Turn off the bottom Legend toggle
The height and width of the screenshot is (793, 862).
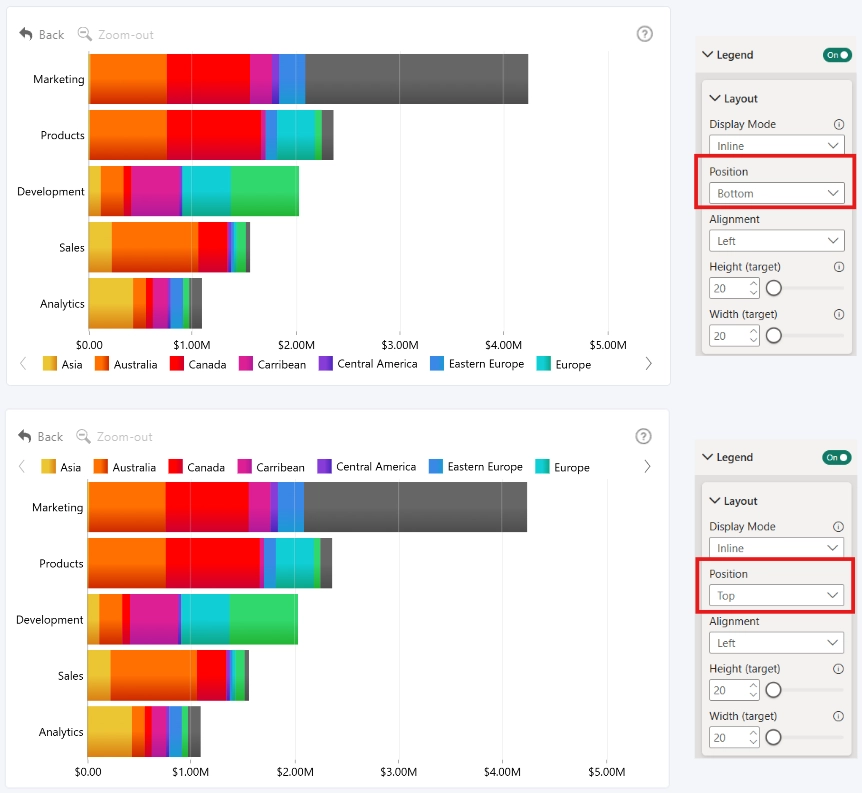(836, 458)
